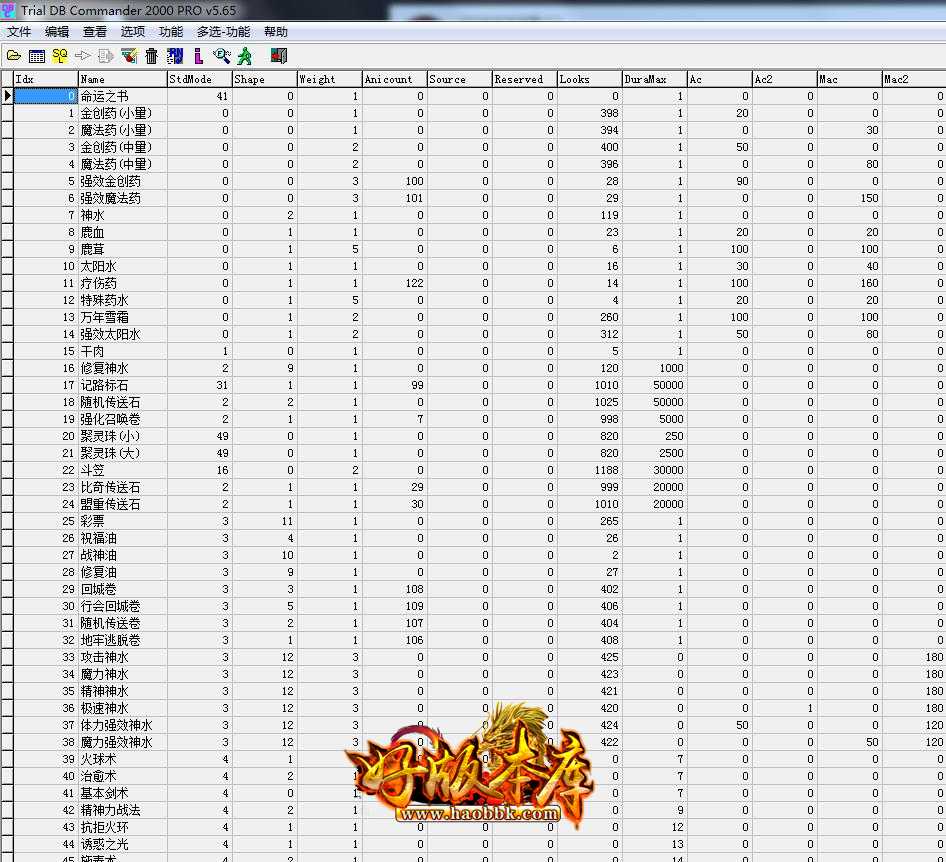The width and height of the screenshot is (946, 862).
Task: Click the DuraMax column header
Action: coord(655,79)
